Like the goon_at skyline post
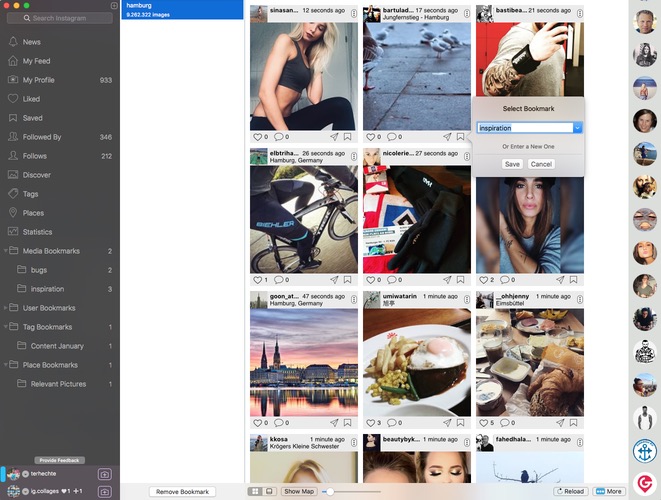The height and width of the screenshot is (500, 661). (x=258, y=423)
